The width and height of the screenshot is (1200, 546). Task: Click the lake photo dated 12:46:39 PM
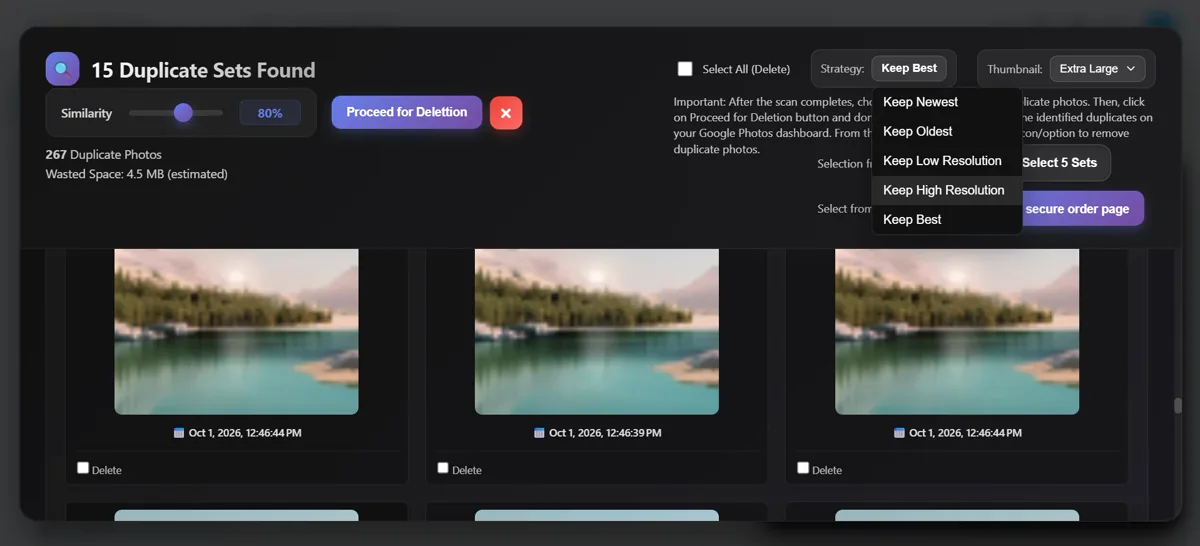(597, 331)
